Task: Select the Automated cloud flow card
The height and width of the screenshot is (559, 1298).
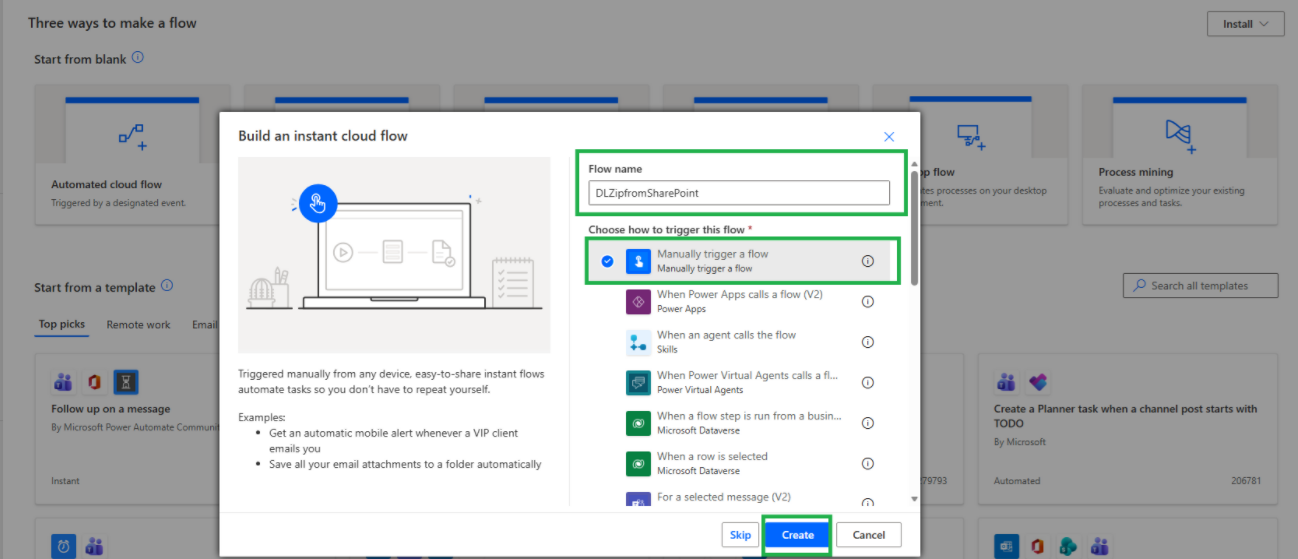Action: pyautogui.click(x=127, y=152)
